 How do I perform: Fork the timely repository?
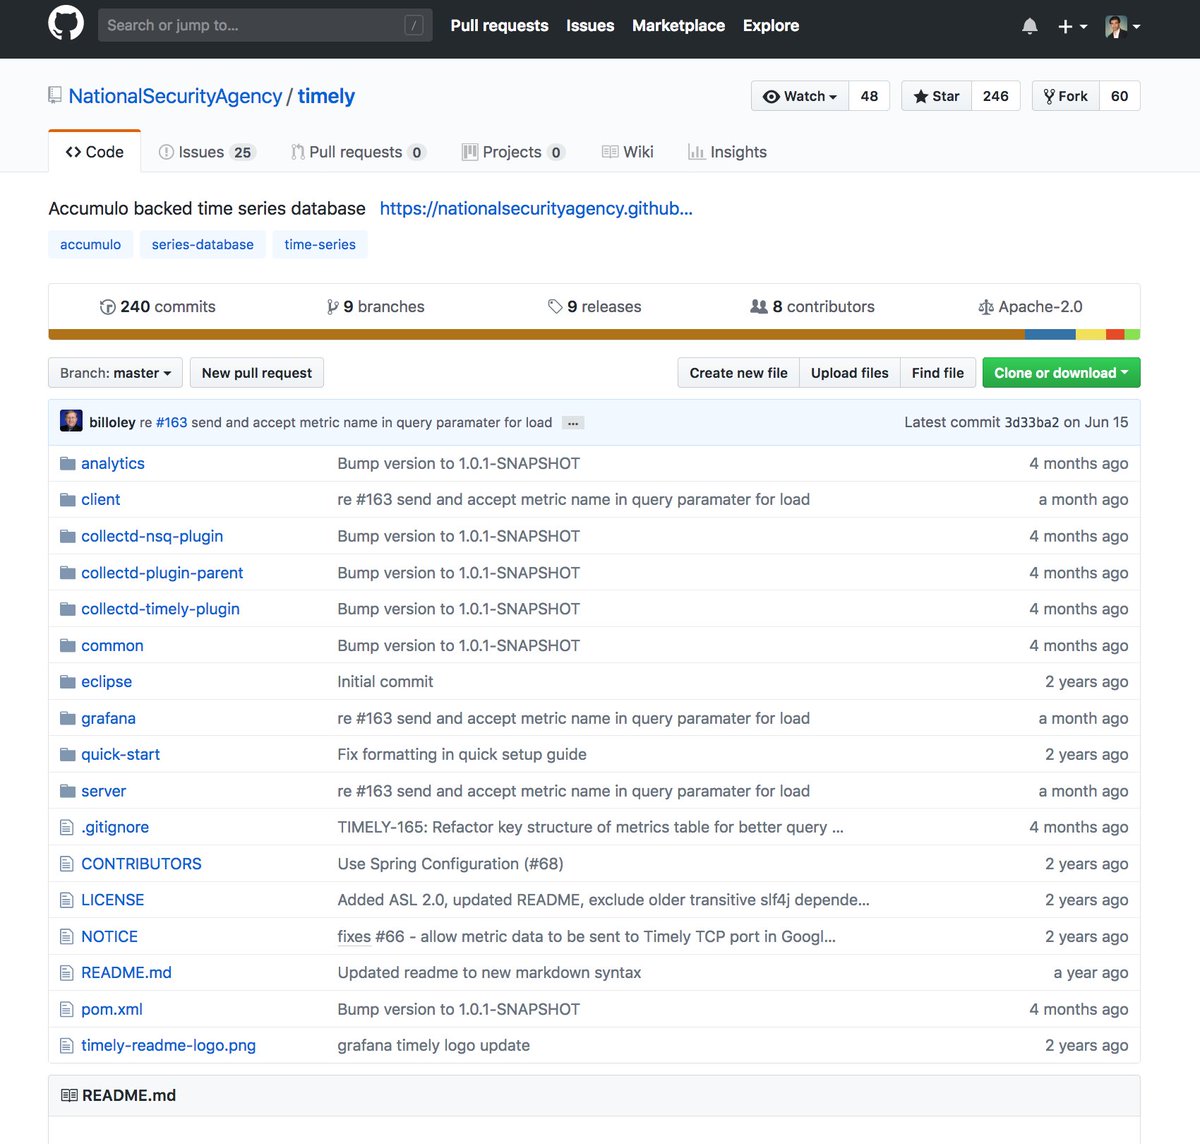[x=1065, y=96]
